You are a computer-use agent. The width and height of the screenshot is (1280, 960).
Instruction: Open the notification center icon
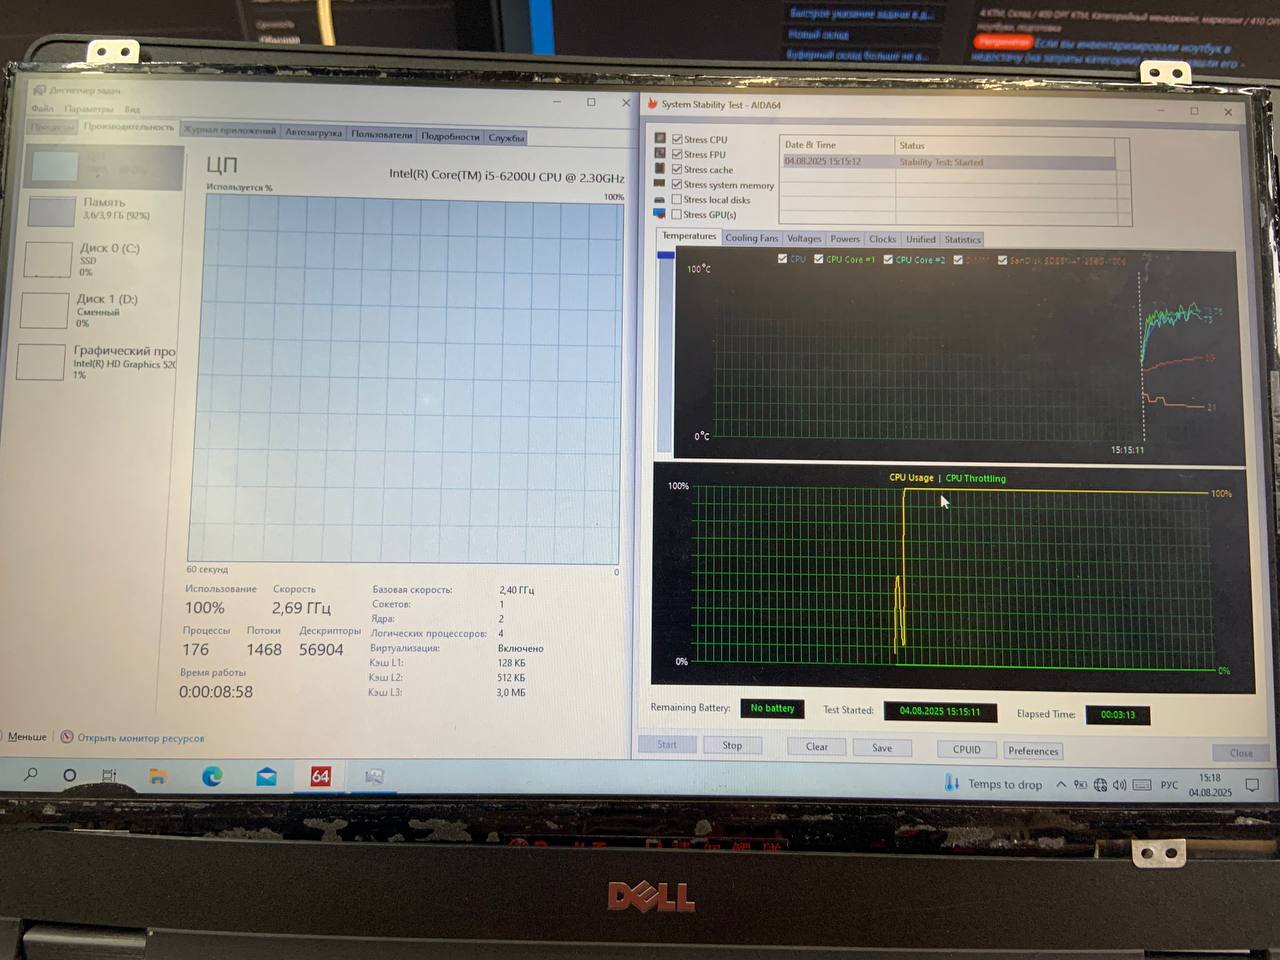coord(1251,785)
